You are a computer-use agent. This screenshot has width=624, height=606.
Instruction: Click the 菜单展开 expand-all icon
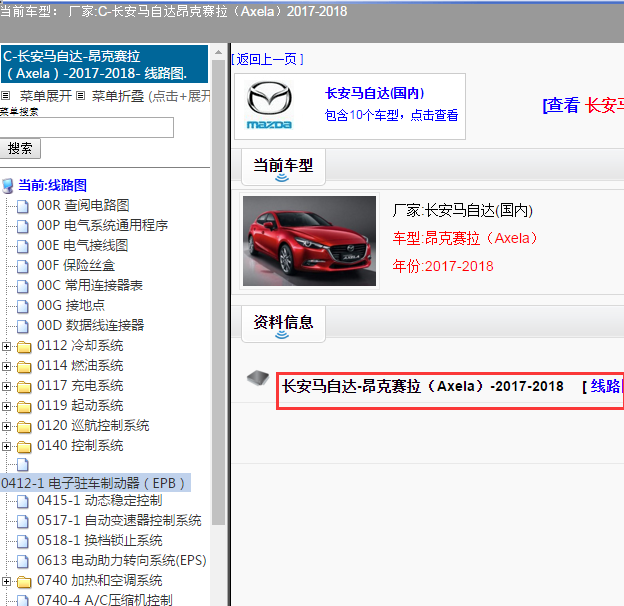[6, 95]
